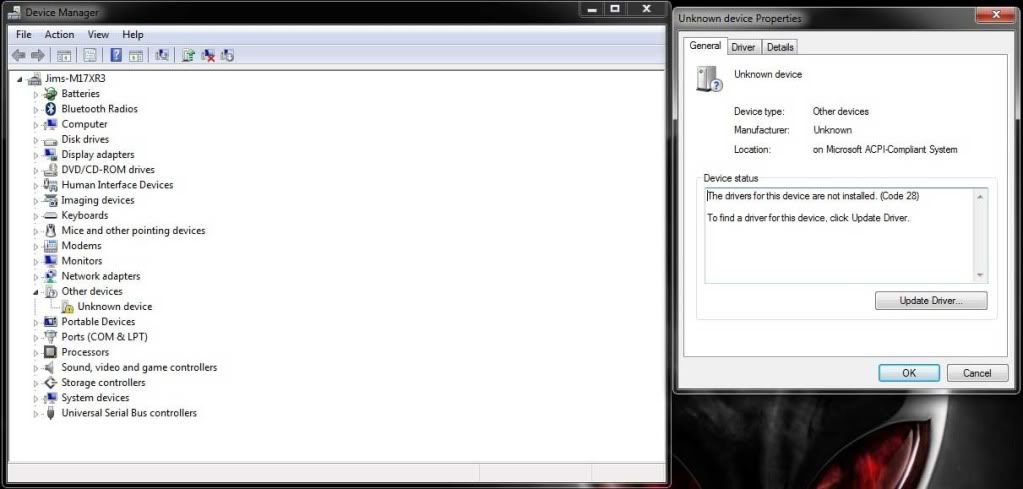The width and height of the screenshot is (1023, 489).
Task: Click the Disable device toolbar icon
Action: [x=227, y=55]
